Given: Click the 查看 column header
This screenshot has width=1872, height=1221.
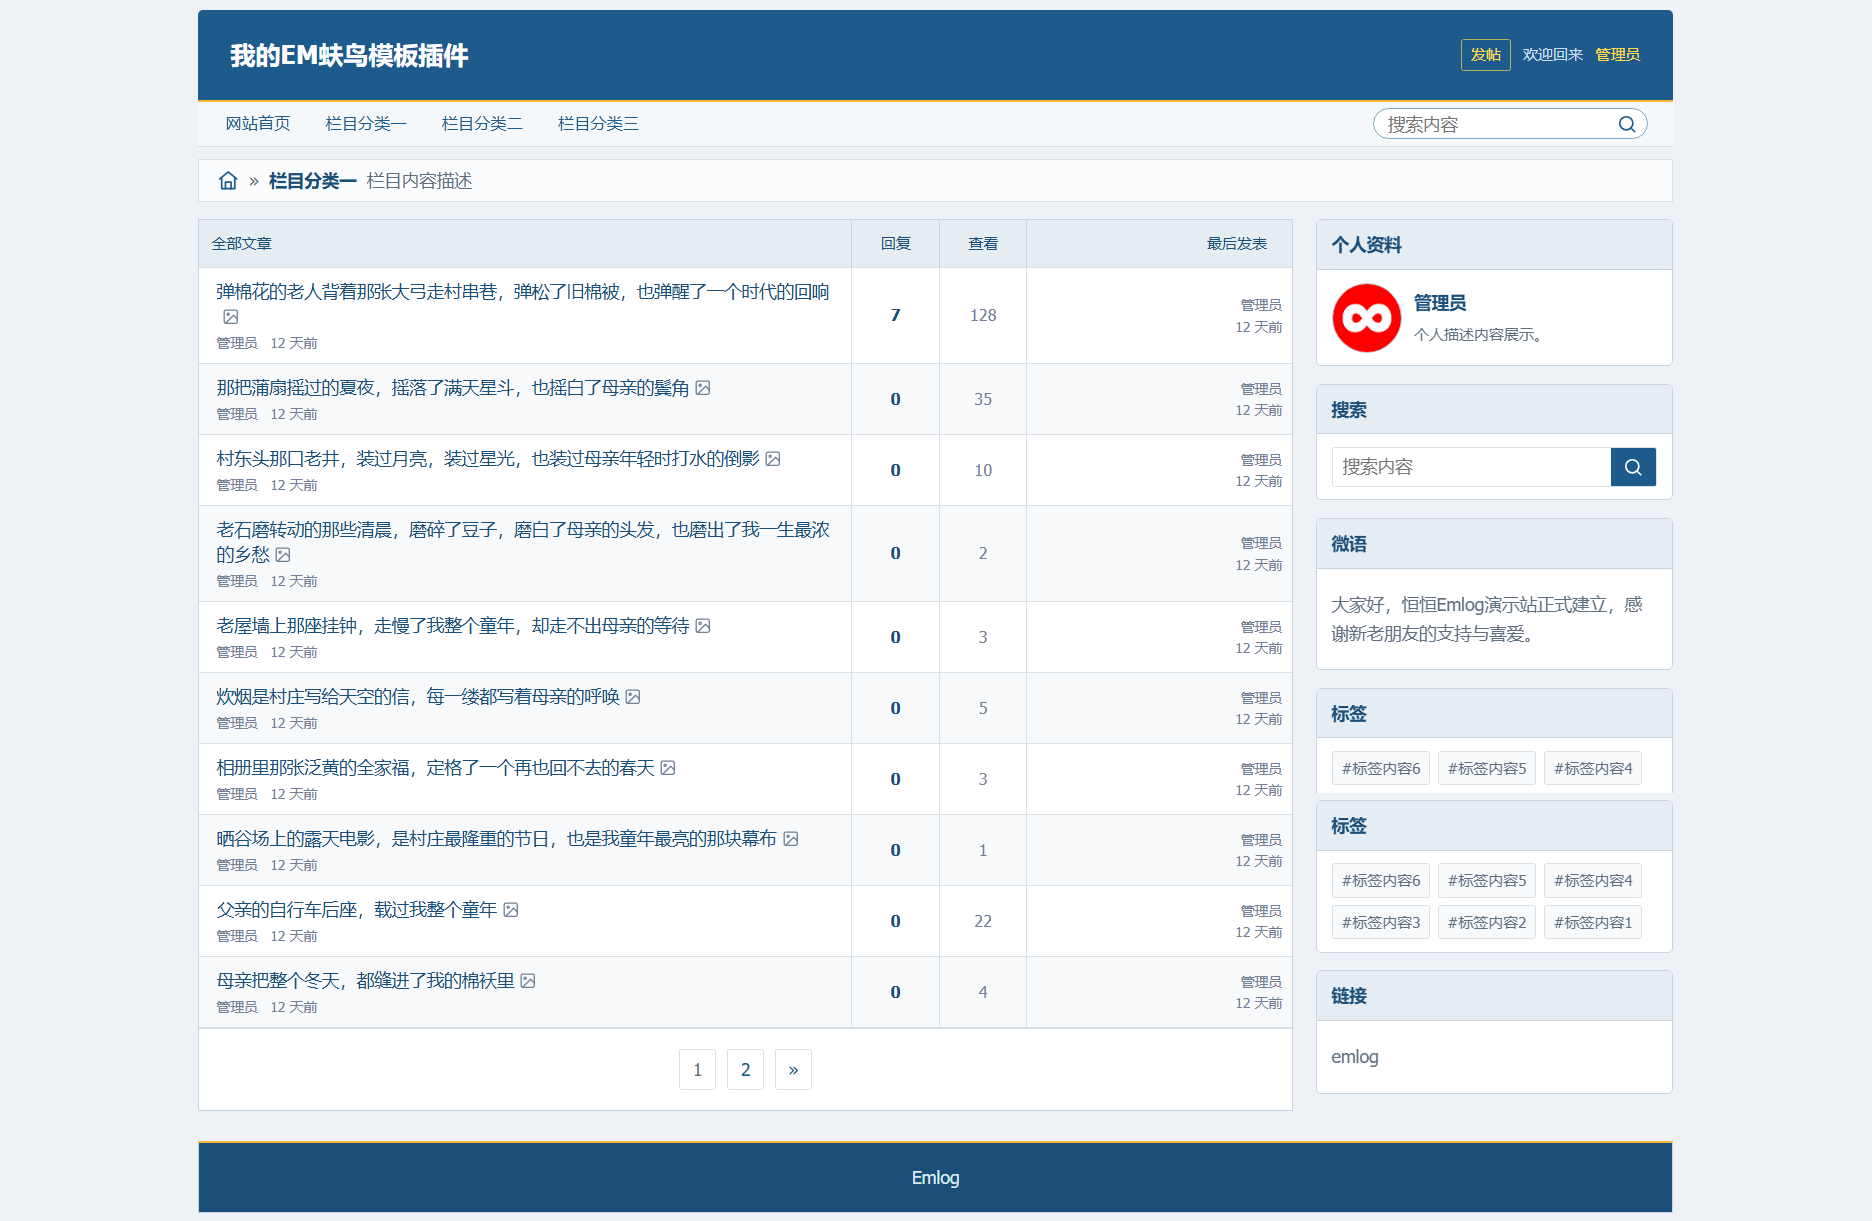Looking at the screenshot, I should click(983, 244).
